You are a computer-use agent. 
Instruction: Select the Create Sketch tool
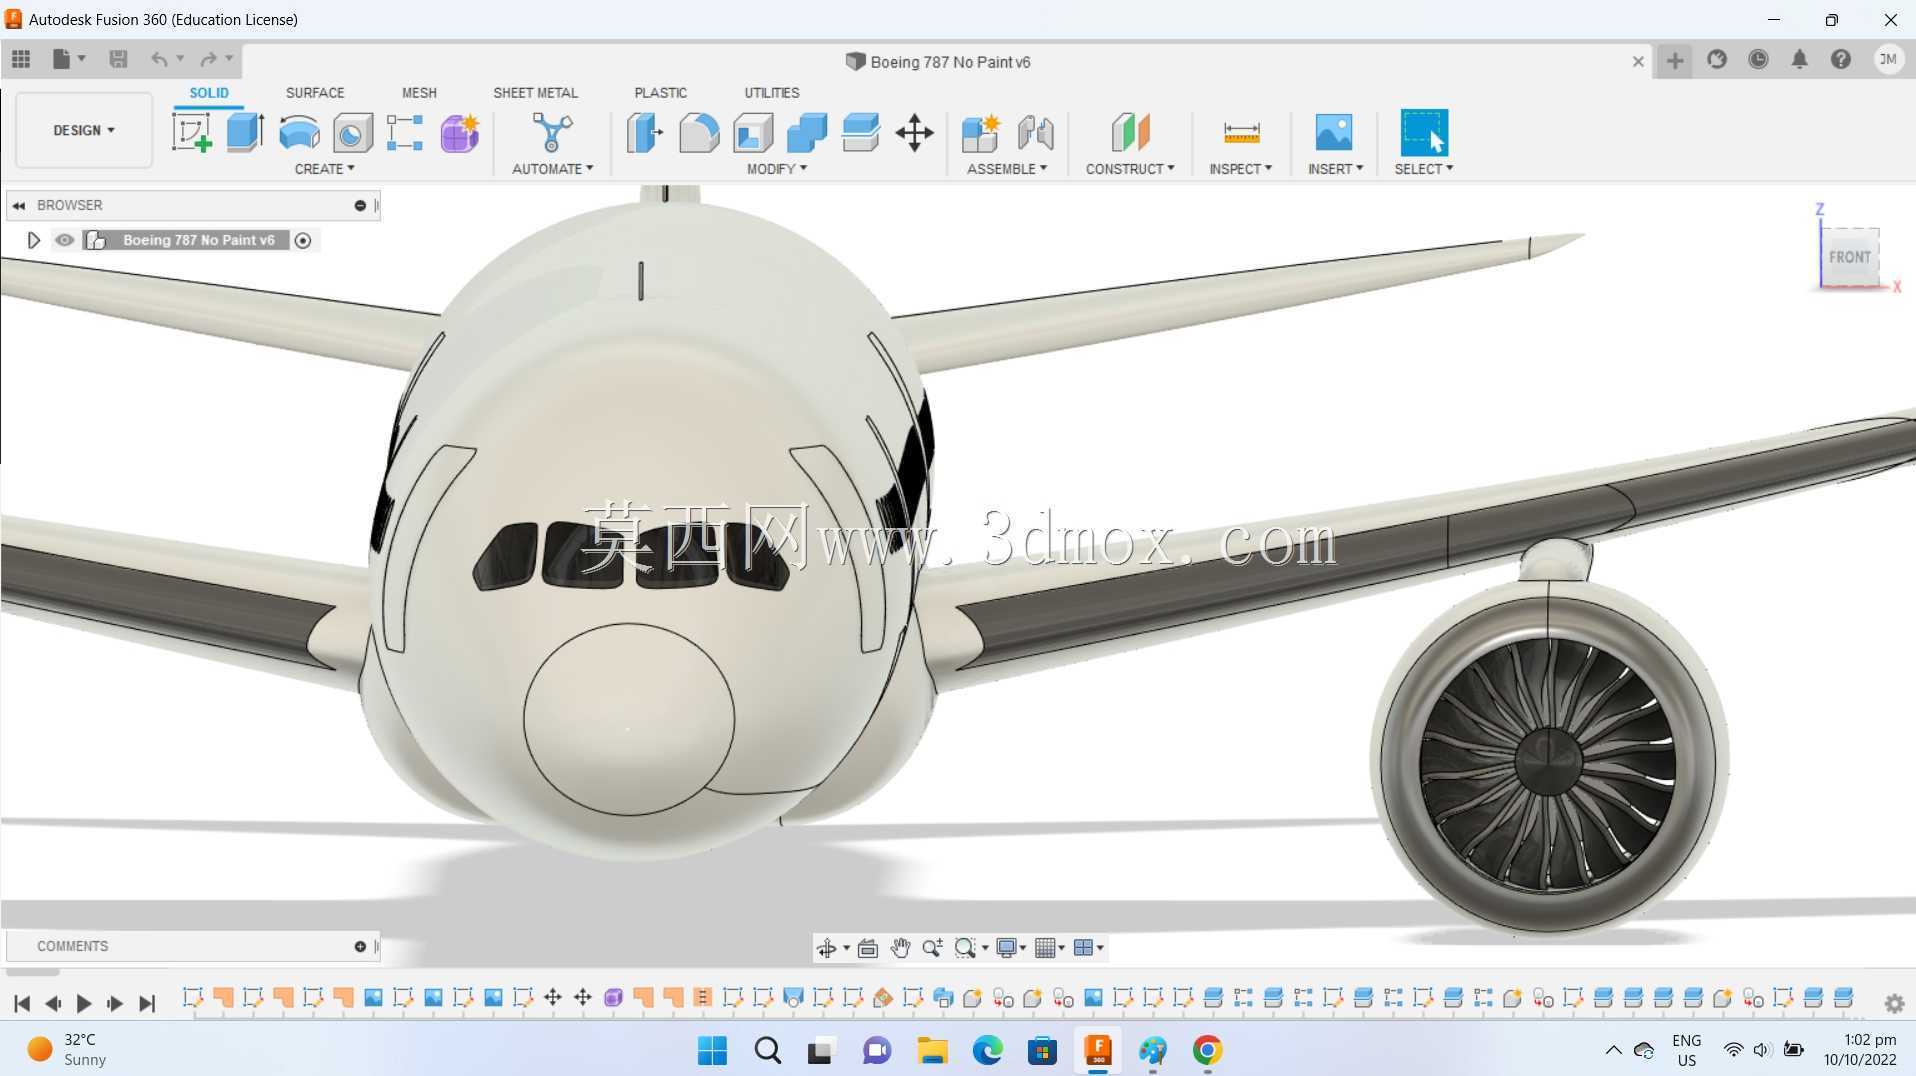tap(191, 132)
